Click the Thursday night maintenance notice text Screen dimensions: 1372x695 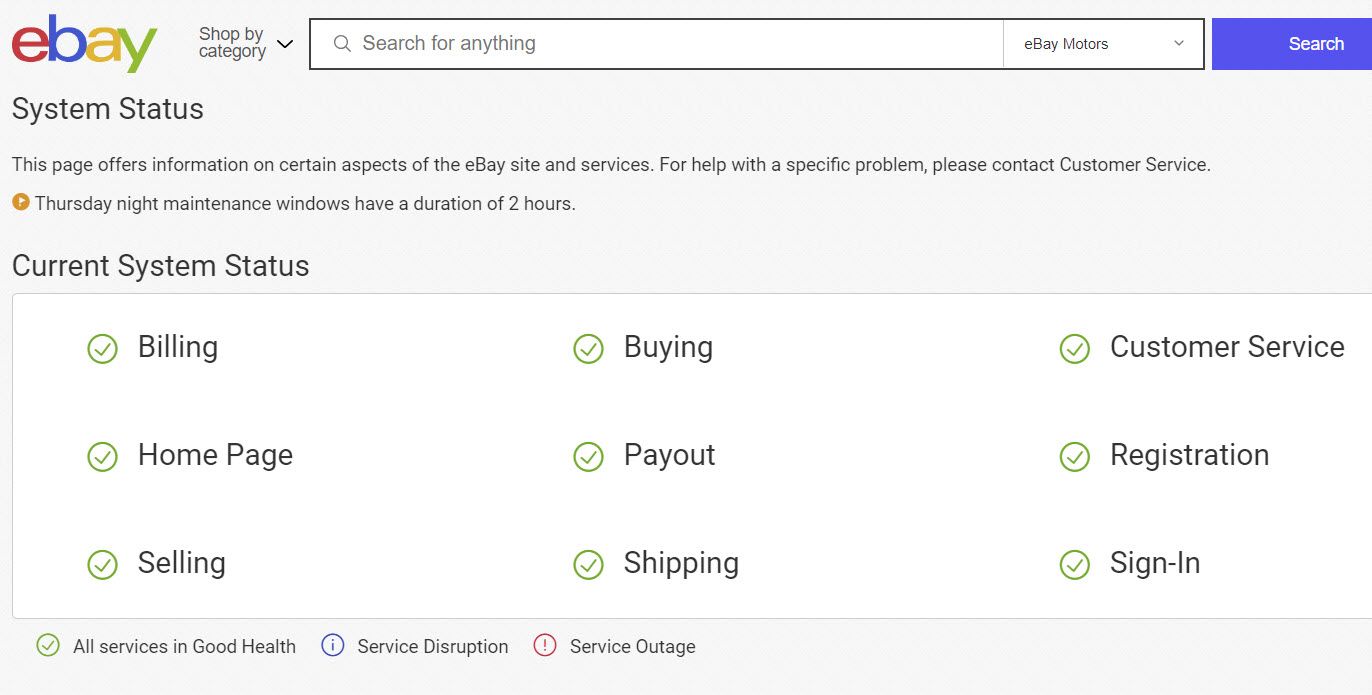click(305, 204)
